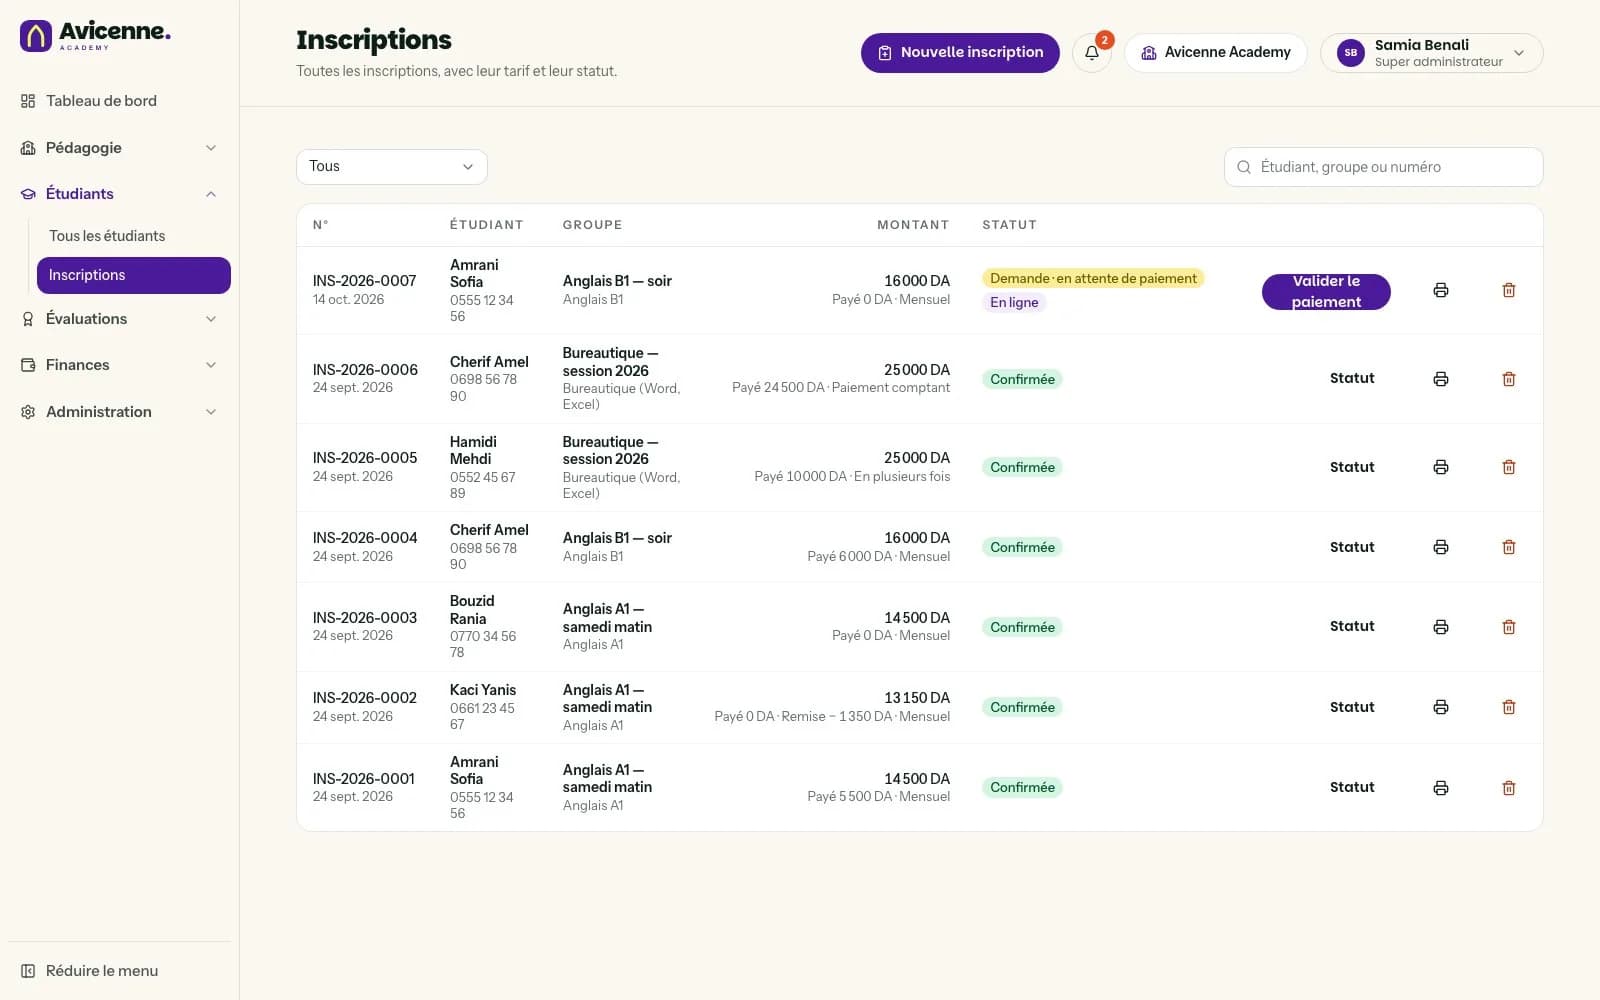Delete inscription INS-2026-0002

pos(1509,707)
